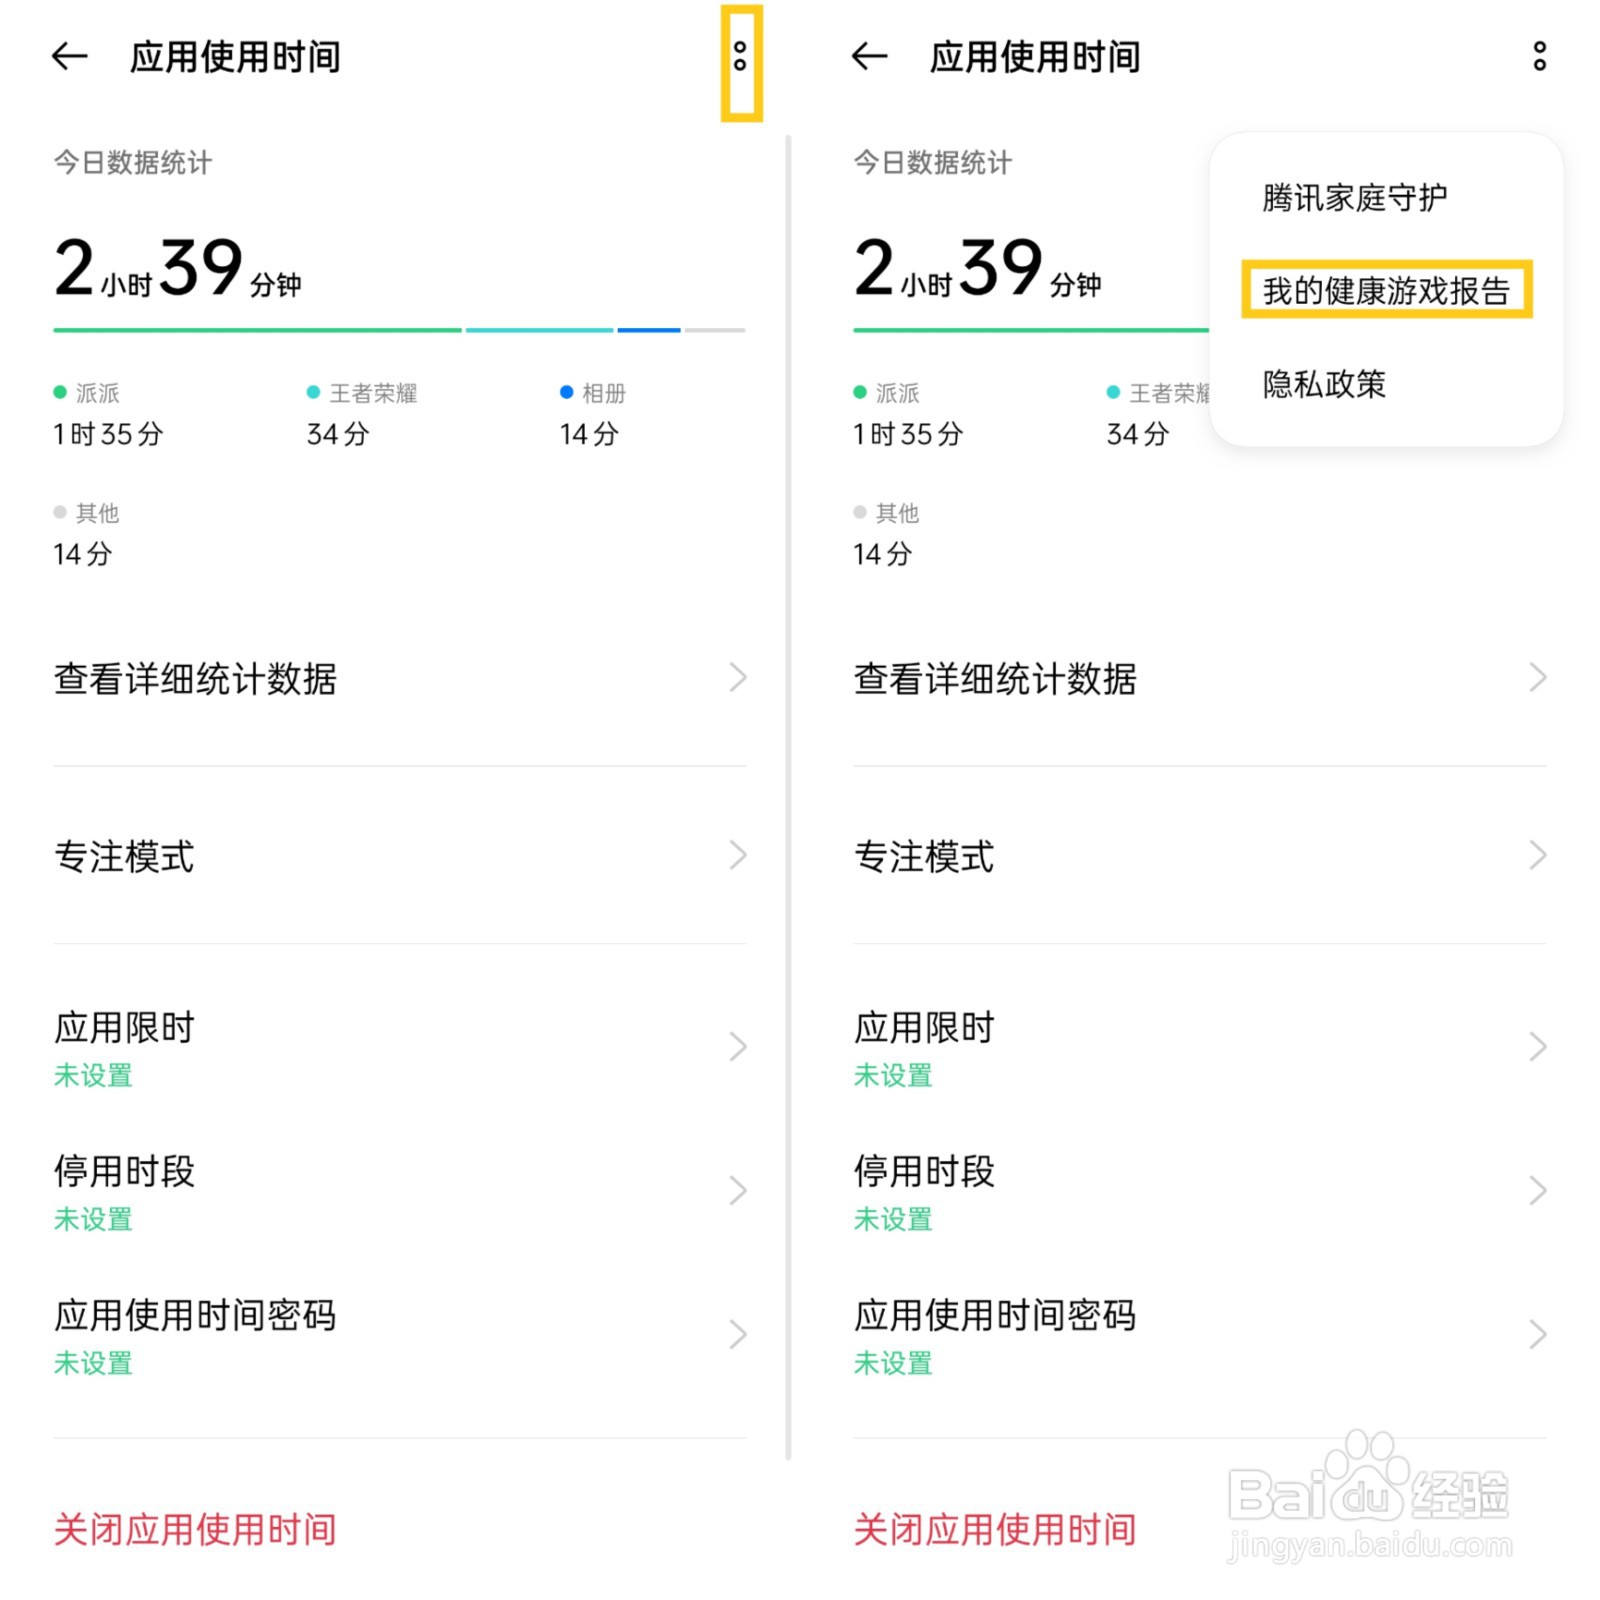The height and width of the screenshot is (1600, 1600).
Task: Tap the usage progress bar on left screen
Action: [x=400, y=330]
